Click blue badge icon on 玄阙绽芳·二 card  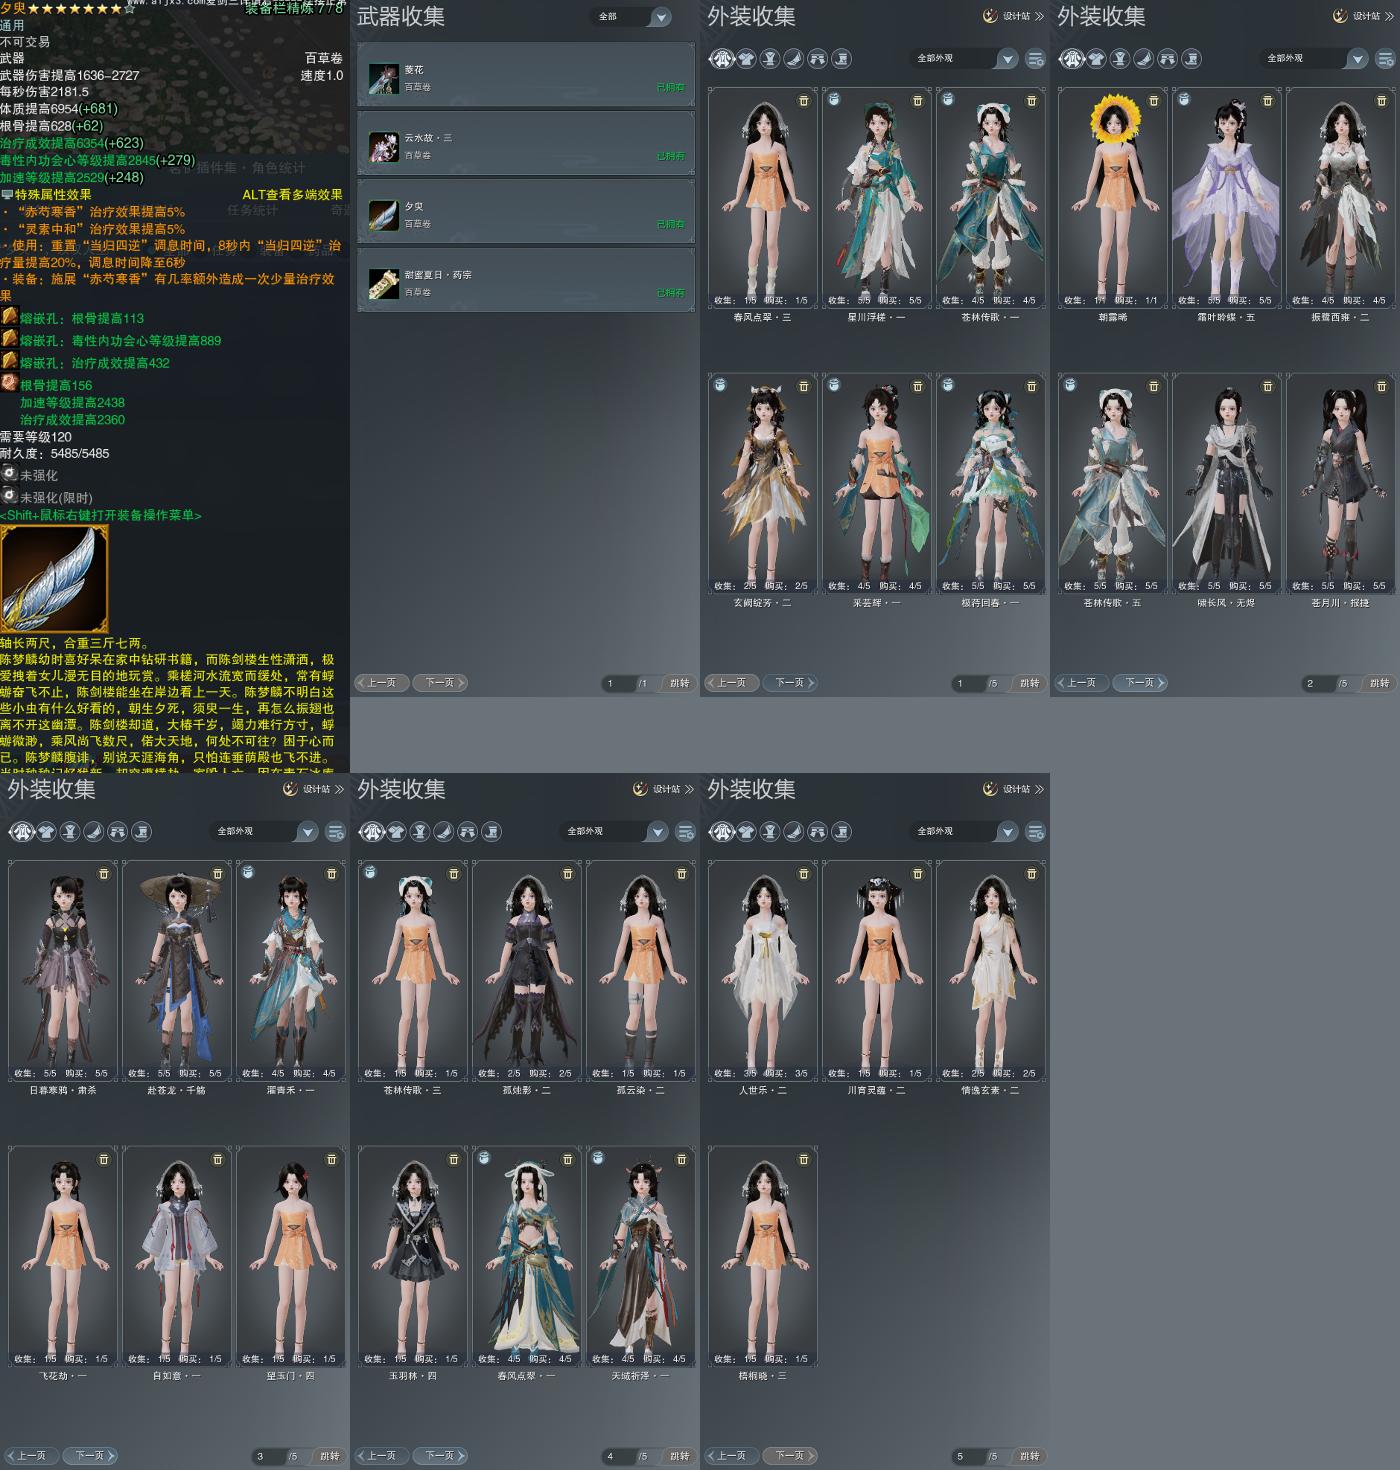(x=720, y=385)
